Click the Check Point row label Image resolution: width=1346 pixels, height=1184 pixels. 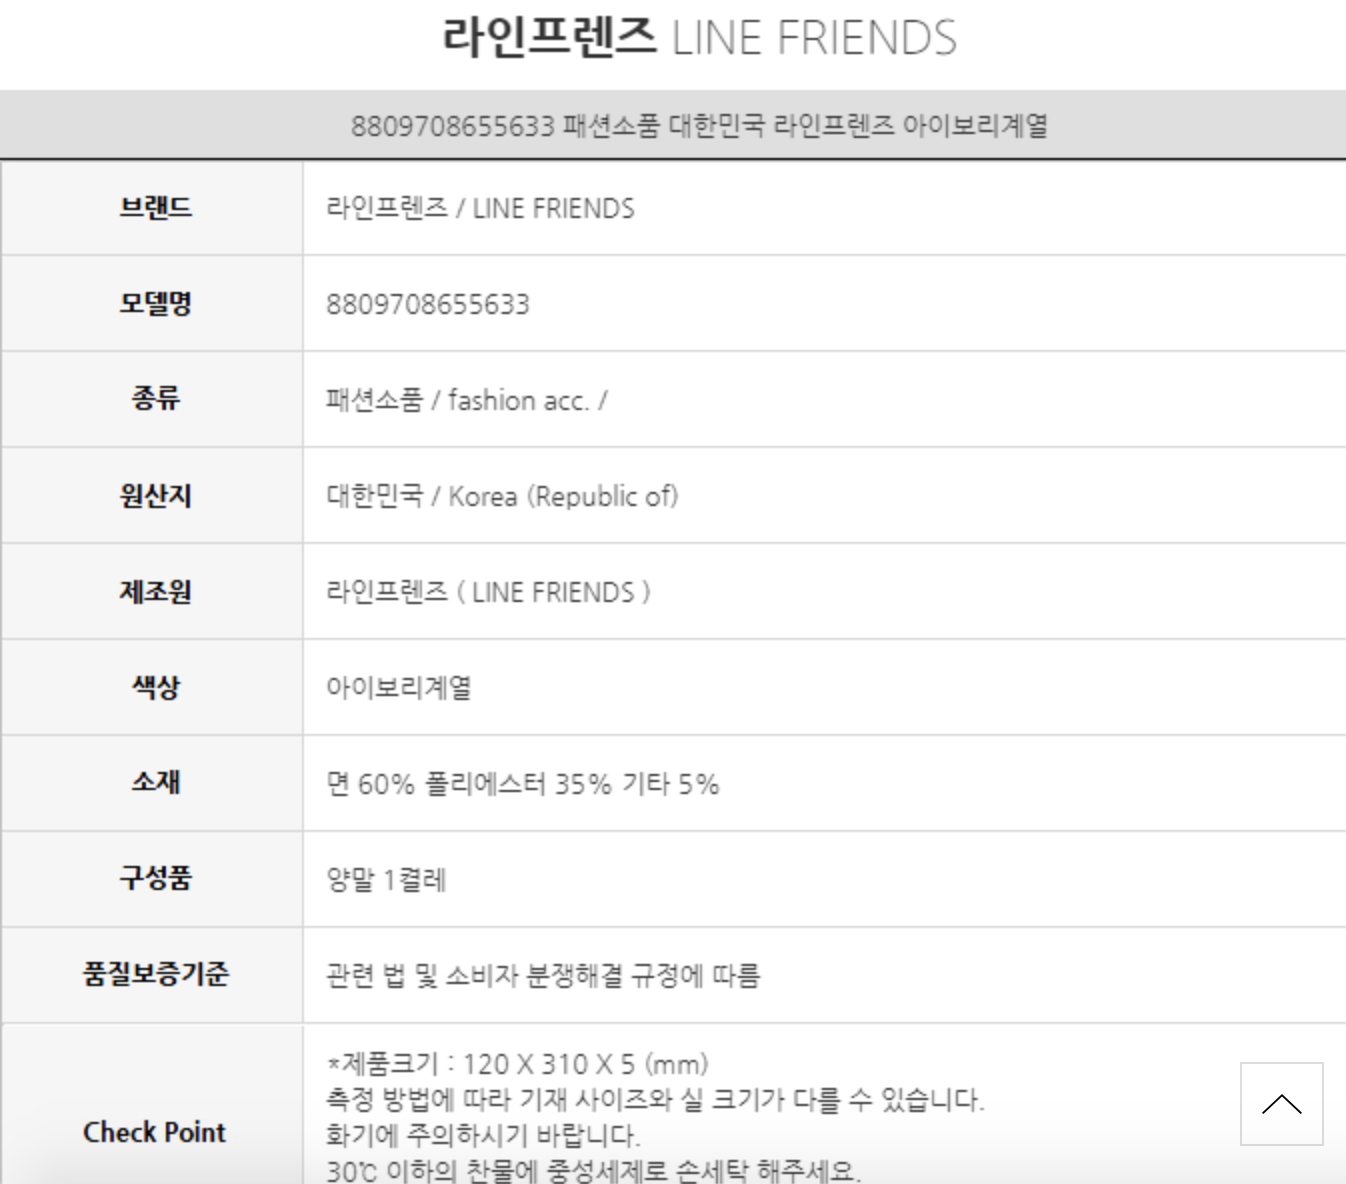coord(155,1132)
